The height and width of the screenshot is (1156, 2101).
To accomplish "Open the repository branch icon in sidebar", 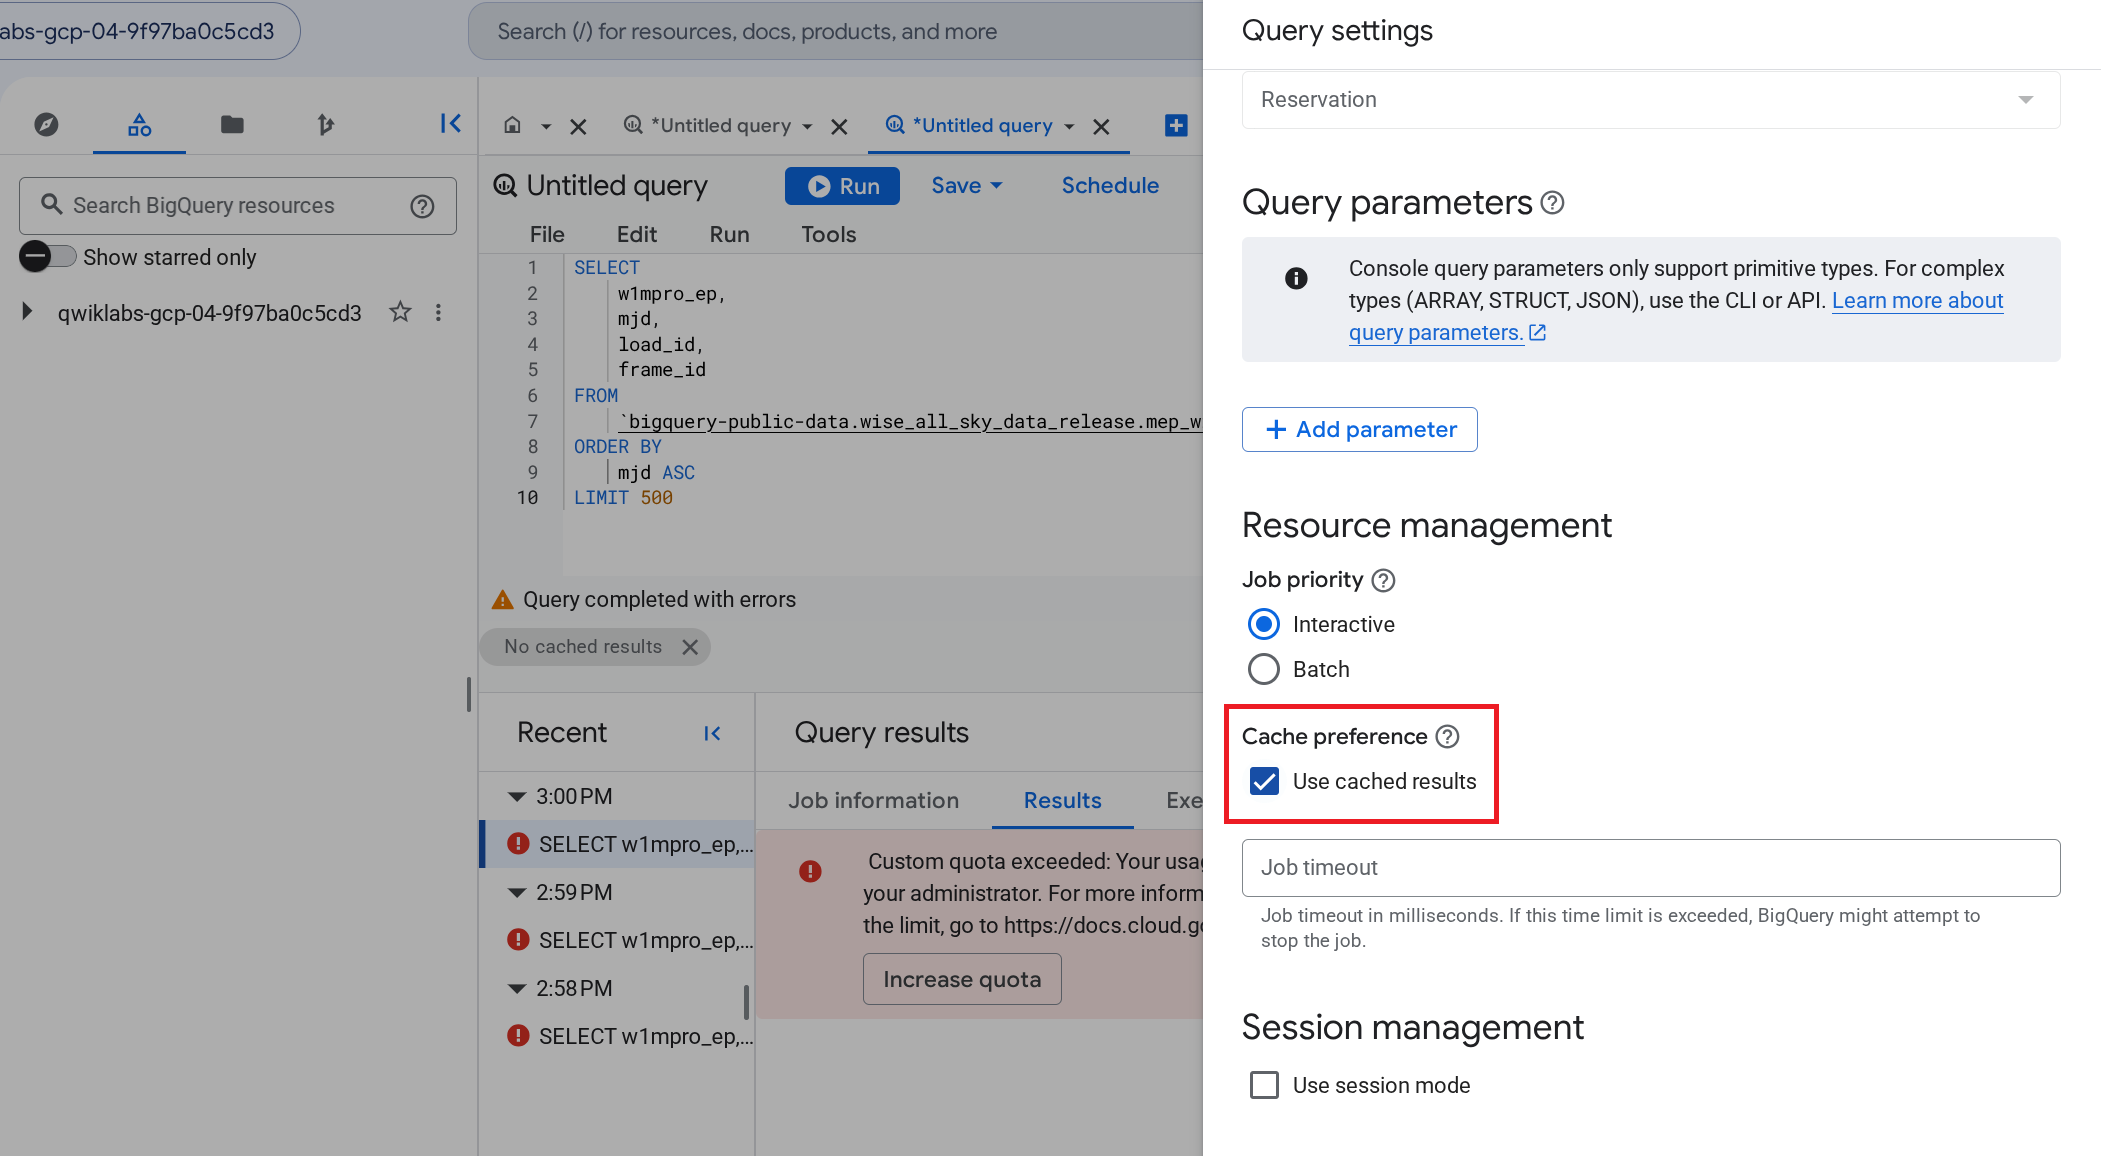I will coord(325,125).
